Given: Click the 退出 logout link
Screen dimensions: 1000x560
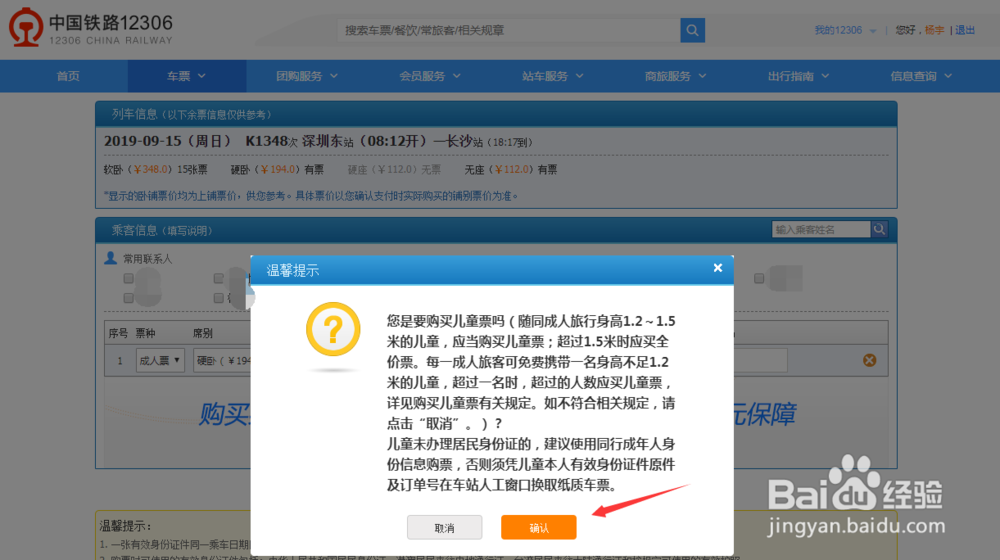Looking at the screenshot, I should [965, 30].
